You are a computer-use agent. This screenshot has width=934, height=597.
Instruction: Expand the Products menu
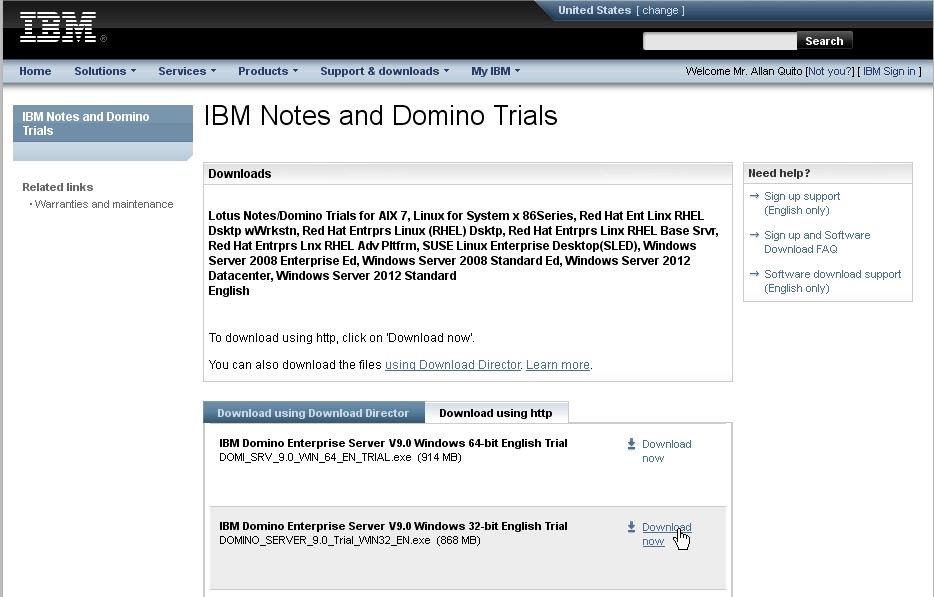pos(268,71)
